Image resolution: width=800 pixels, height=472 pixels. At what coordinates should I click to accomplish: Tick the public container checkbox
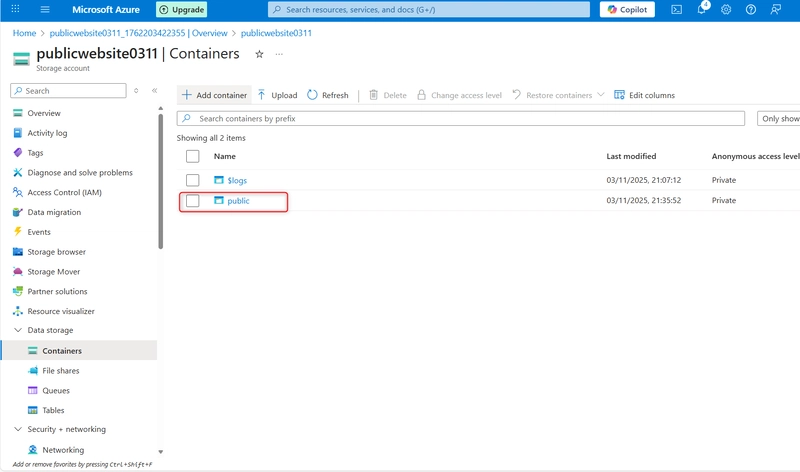[x=193, y=201]
